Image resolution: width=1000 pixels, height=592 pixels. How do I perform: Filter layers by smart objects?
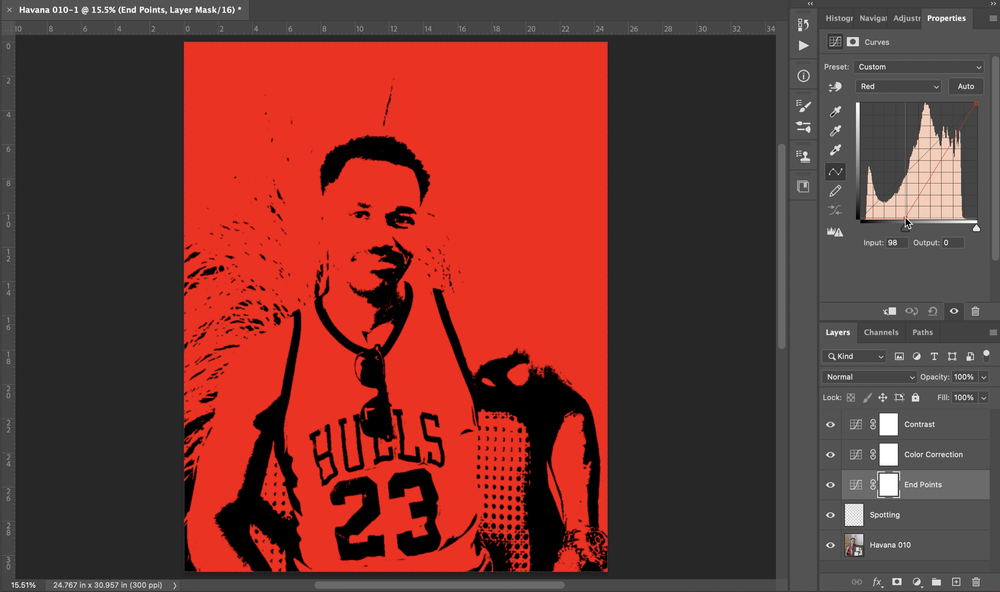[x=970, y=357]
